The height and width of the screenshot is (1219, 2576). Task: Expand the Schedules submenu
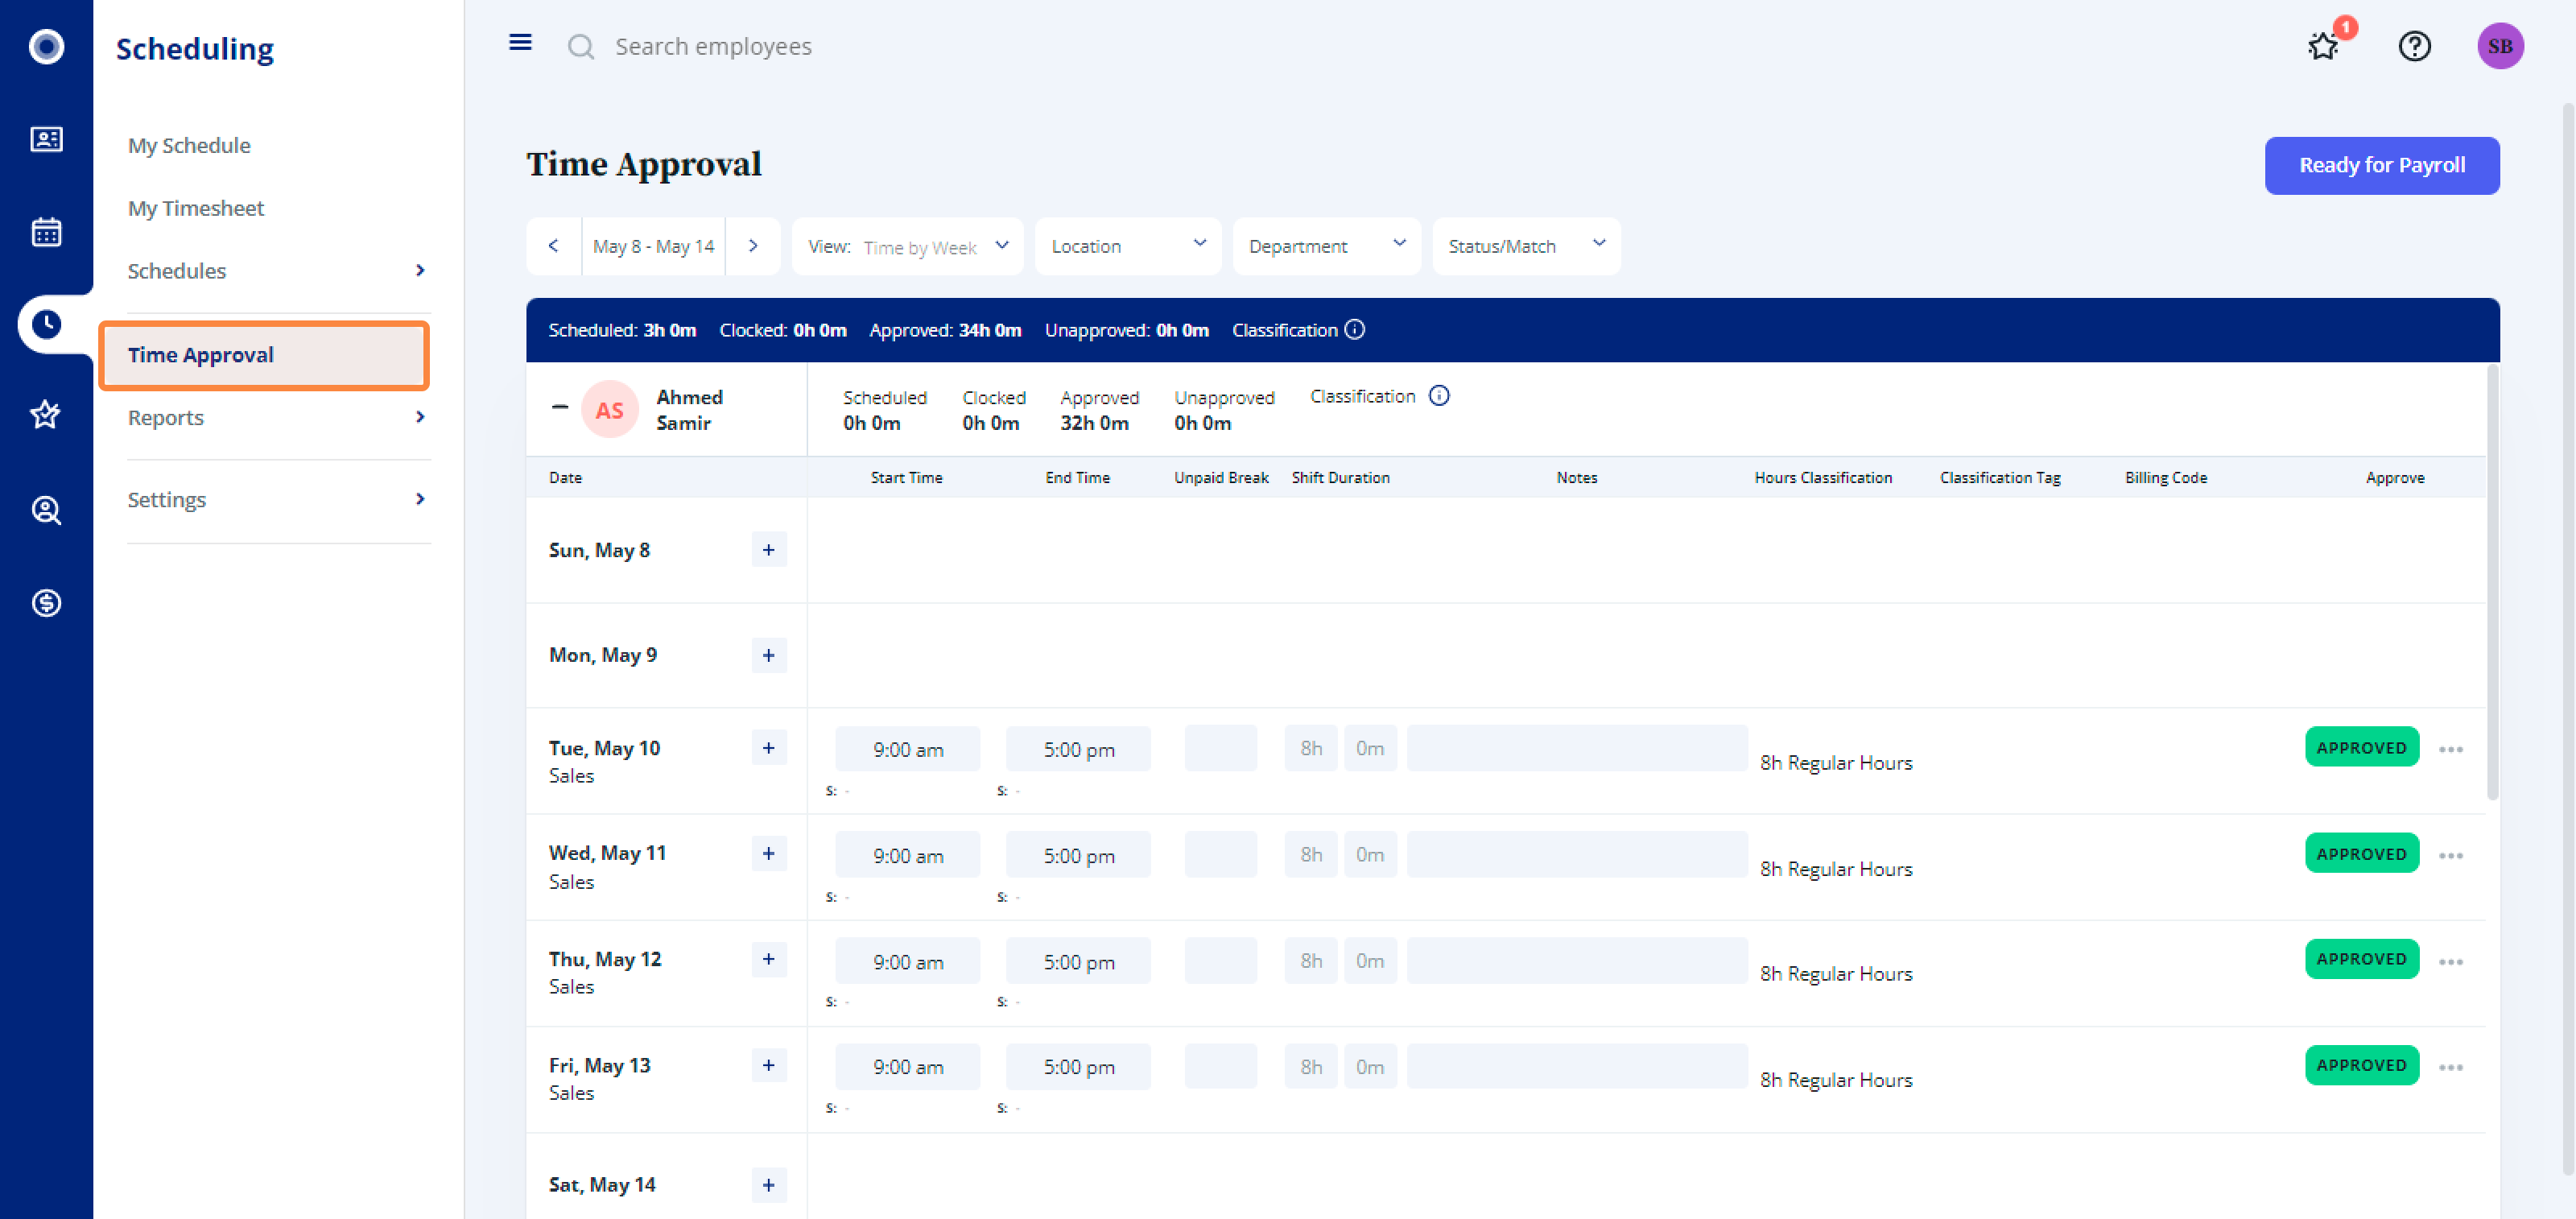tap(420, 271)
